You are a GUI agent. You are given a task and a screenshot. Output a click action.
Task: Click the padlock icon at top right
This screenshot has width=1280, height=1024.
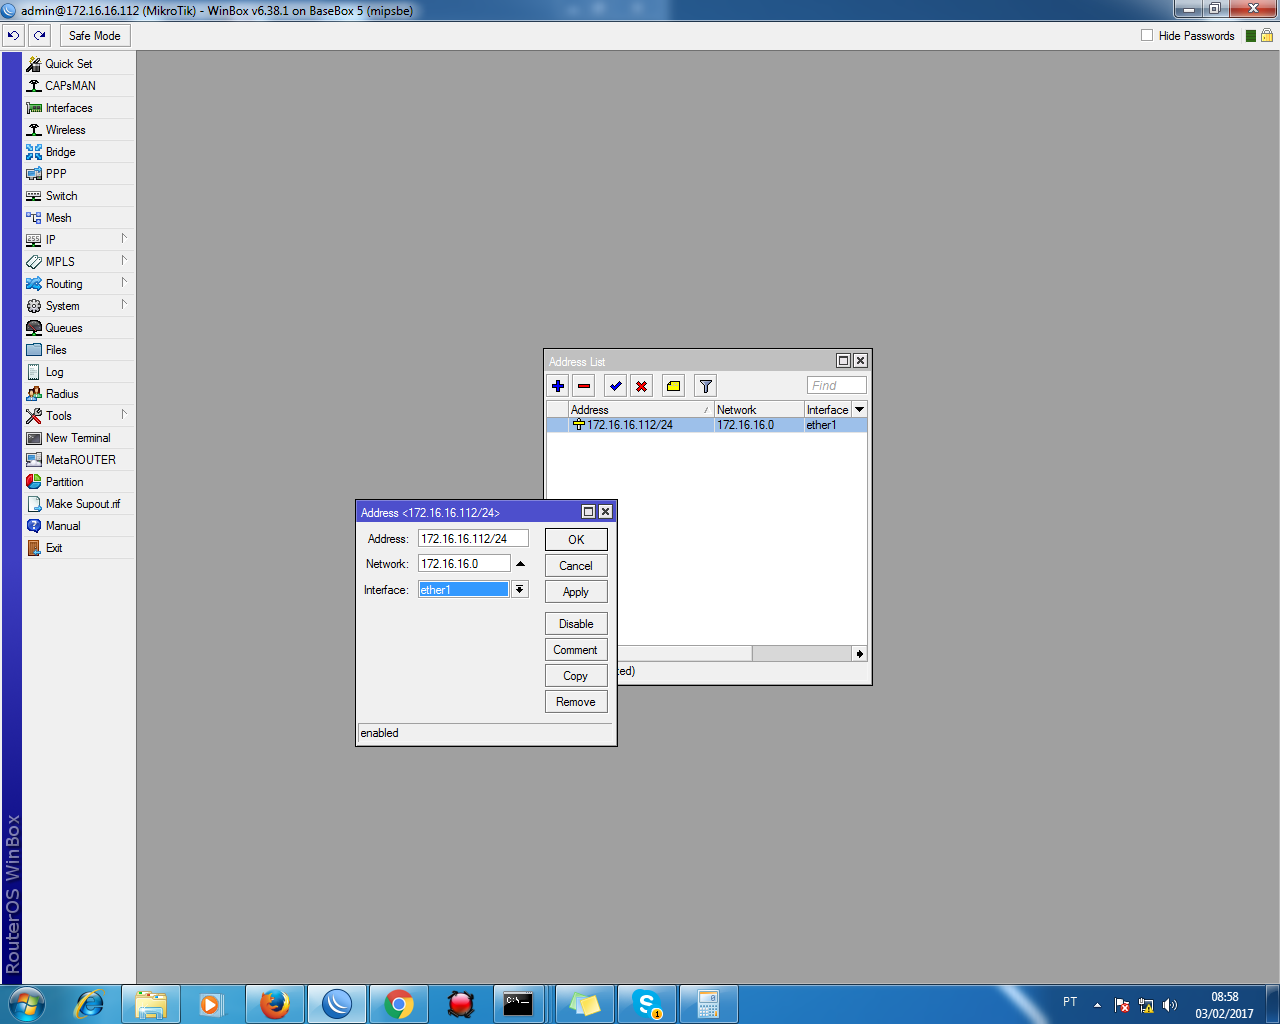click(1267, 35)
